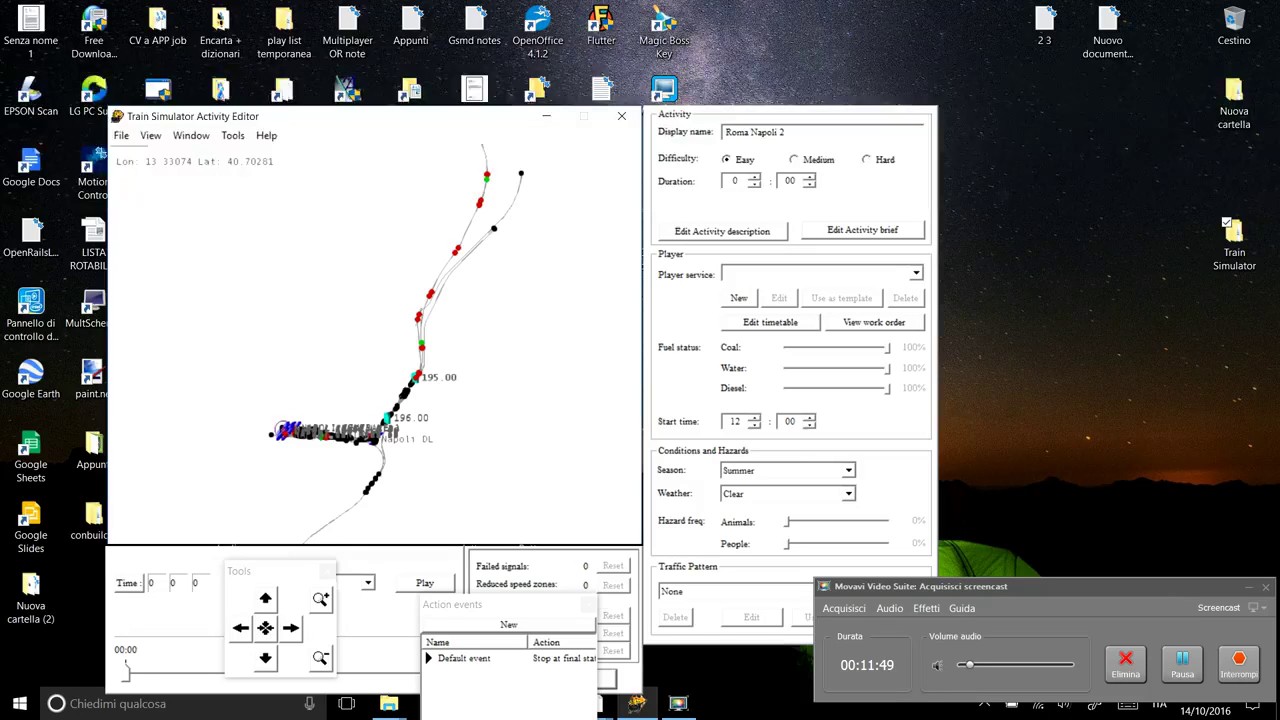Click Traffic Pattern field showing None
Screen dimensions: 1280x720
coord(735,591)
